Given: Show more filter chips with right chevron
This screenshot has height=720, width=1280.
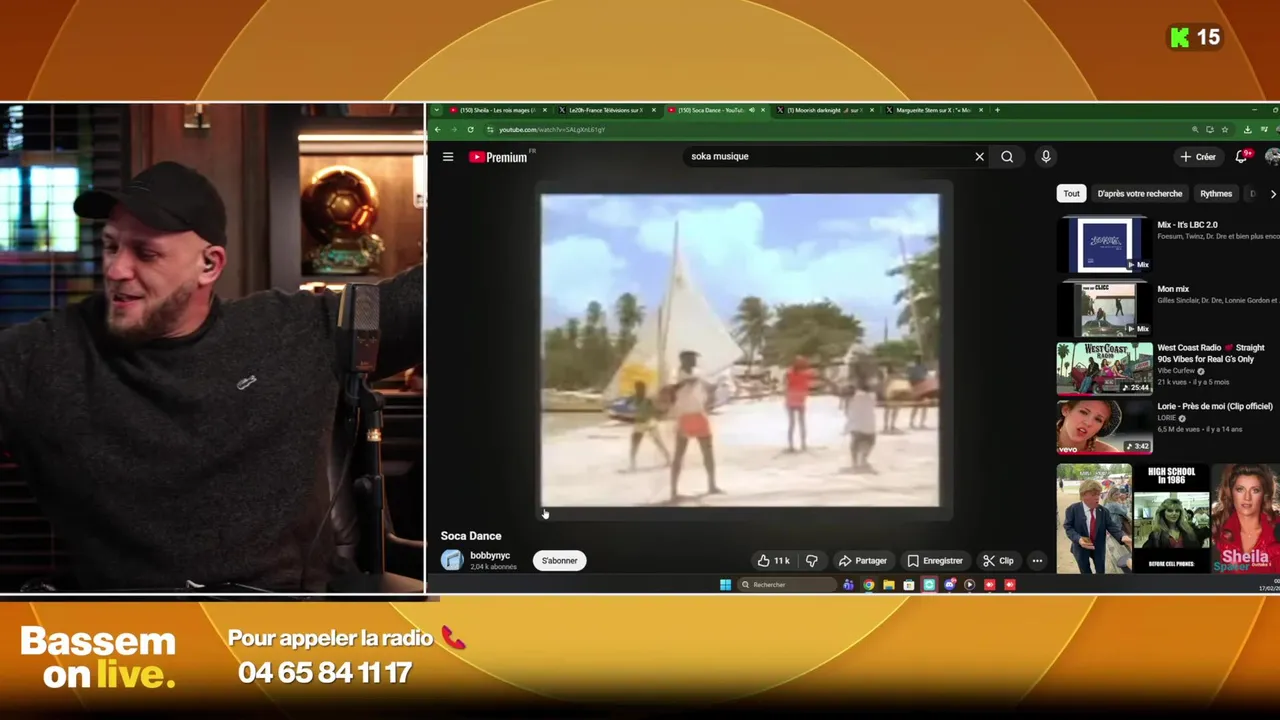Looking at the screenshot, I should pyautogui.click(x=1273, y=194).
